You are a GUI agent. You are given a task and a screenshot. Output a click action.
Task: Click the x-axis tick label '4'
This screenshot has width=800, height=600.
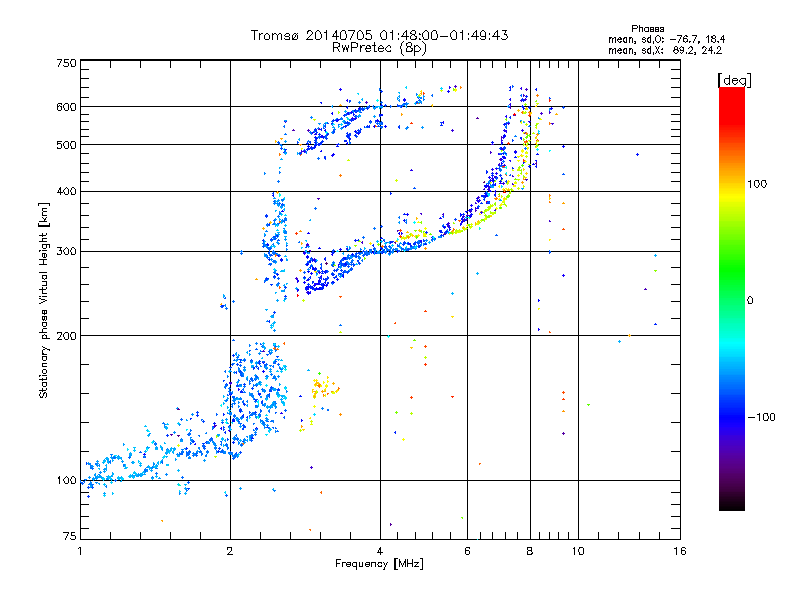click(380, 551)
